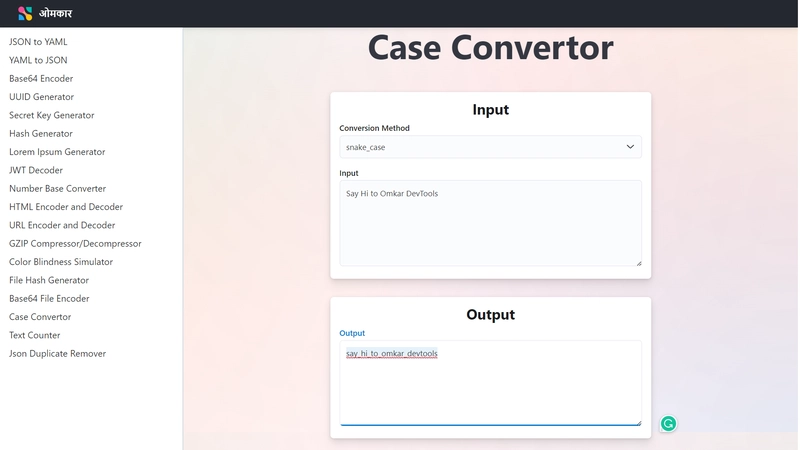Open Text Counter tool
800x450 pixels.
tap(35, 335)
